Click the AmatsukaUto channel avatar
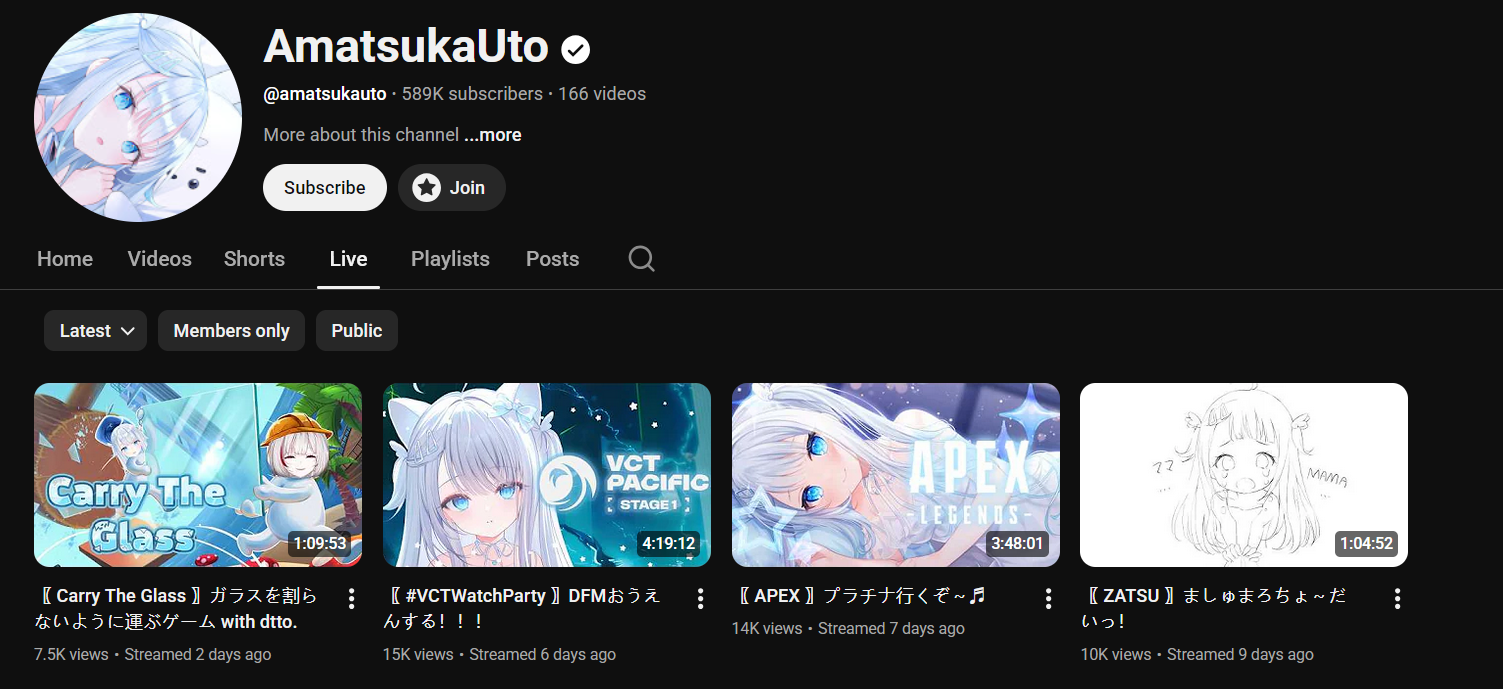Viewport: 1503px width, 689px height. point(138,117)
